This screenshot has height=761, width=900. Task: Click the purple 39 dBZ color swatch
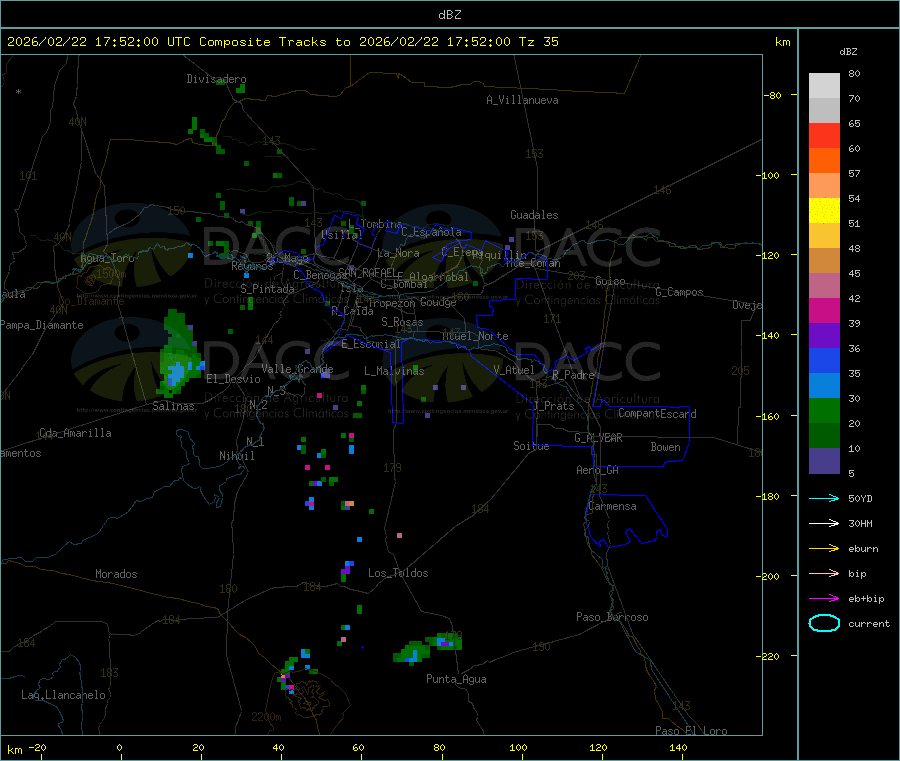click(x=824, y=336)
